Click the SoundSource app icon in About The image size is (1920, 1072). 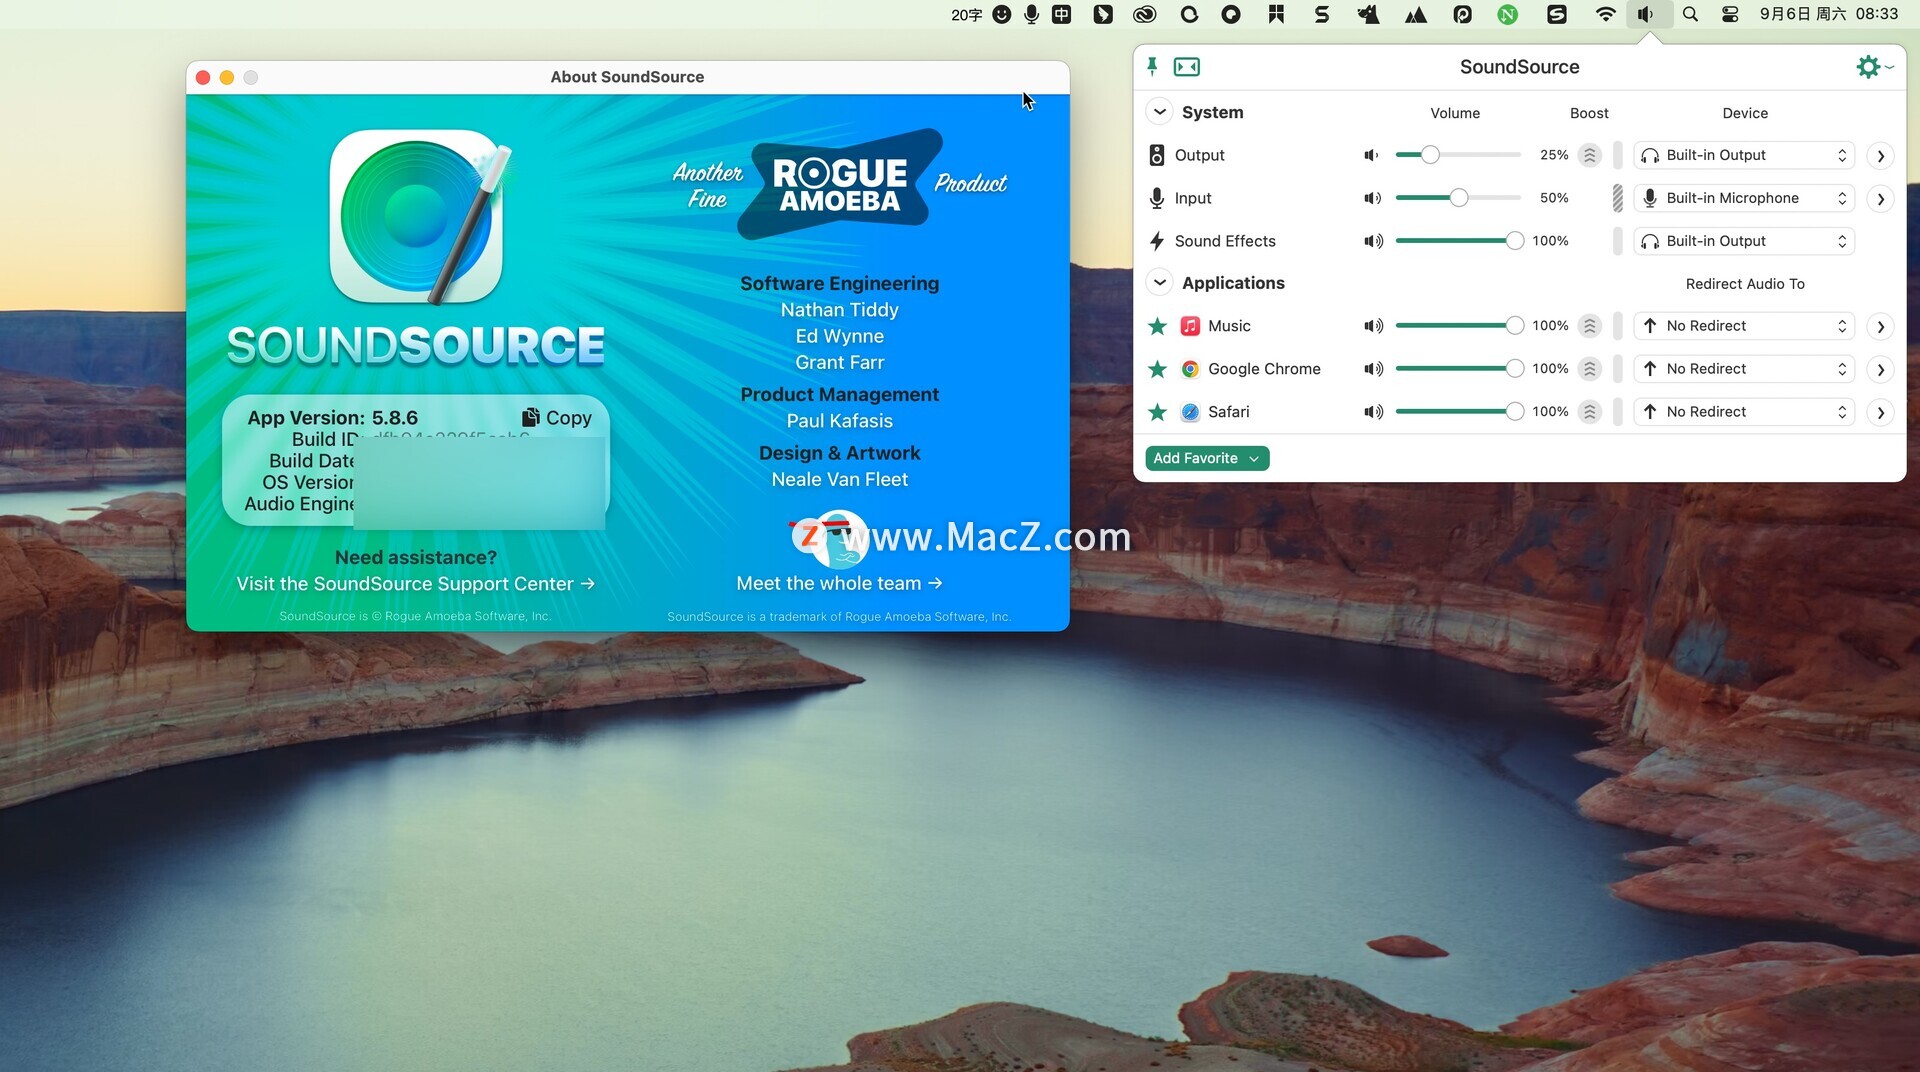point(416,216)
